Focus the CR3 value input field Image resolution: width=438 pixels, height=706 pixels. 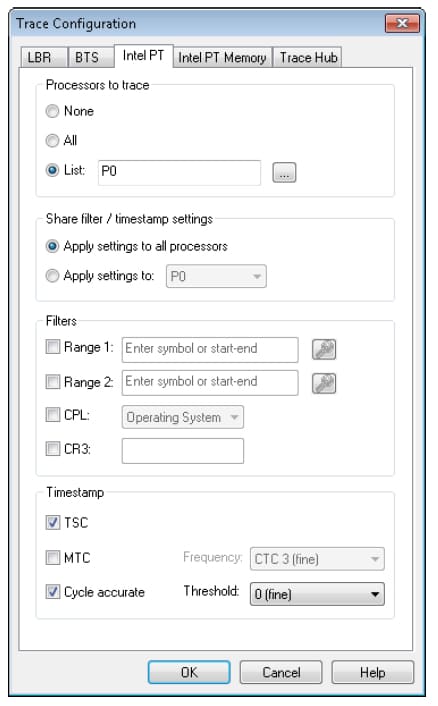pyautogui.click(x=183, y=451)
